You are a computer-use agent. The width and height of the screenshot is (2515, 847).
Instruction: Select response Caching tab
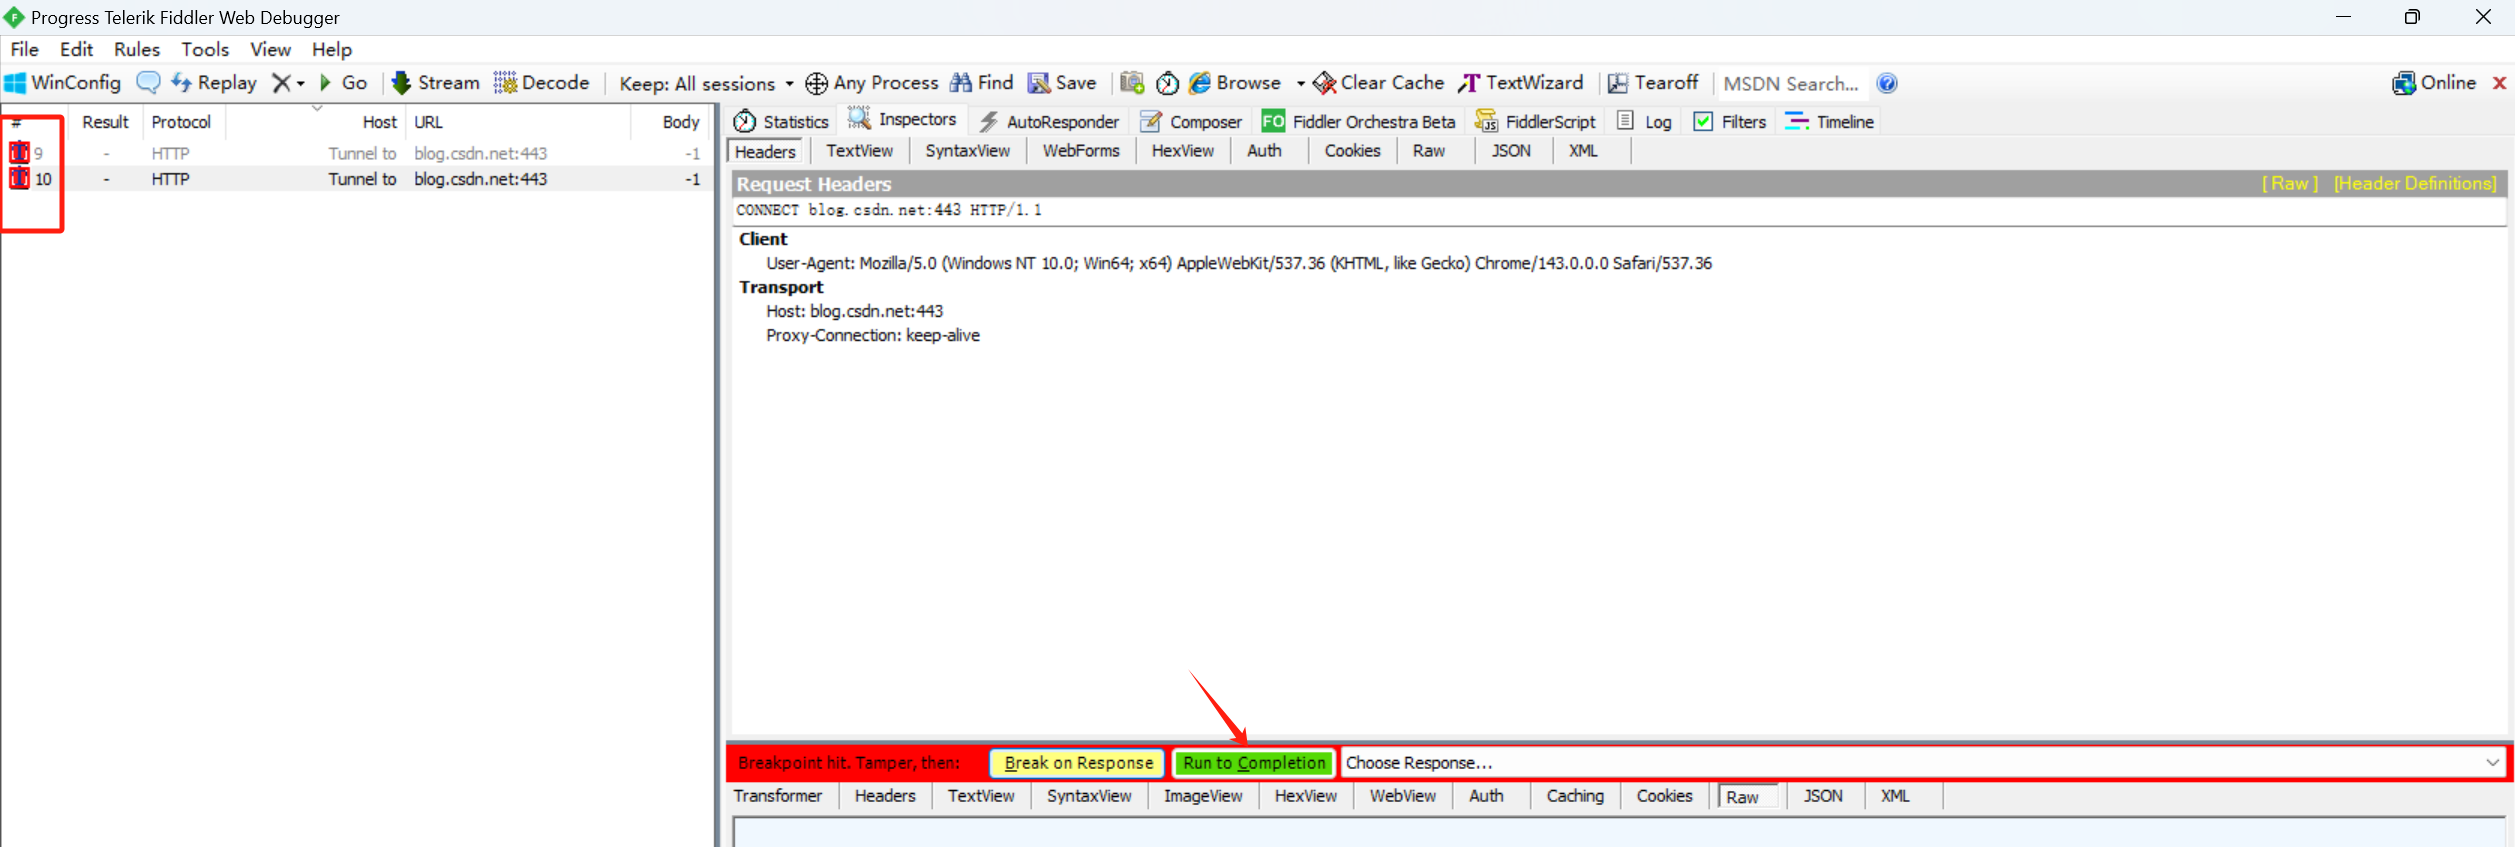[1574, 796]
